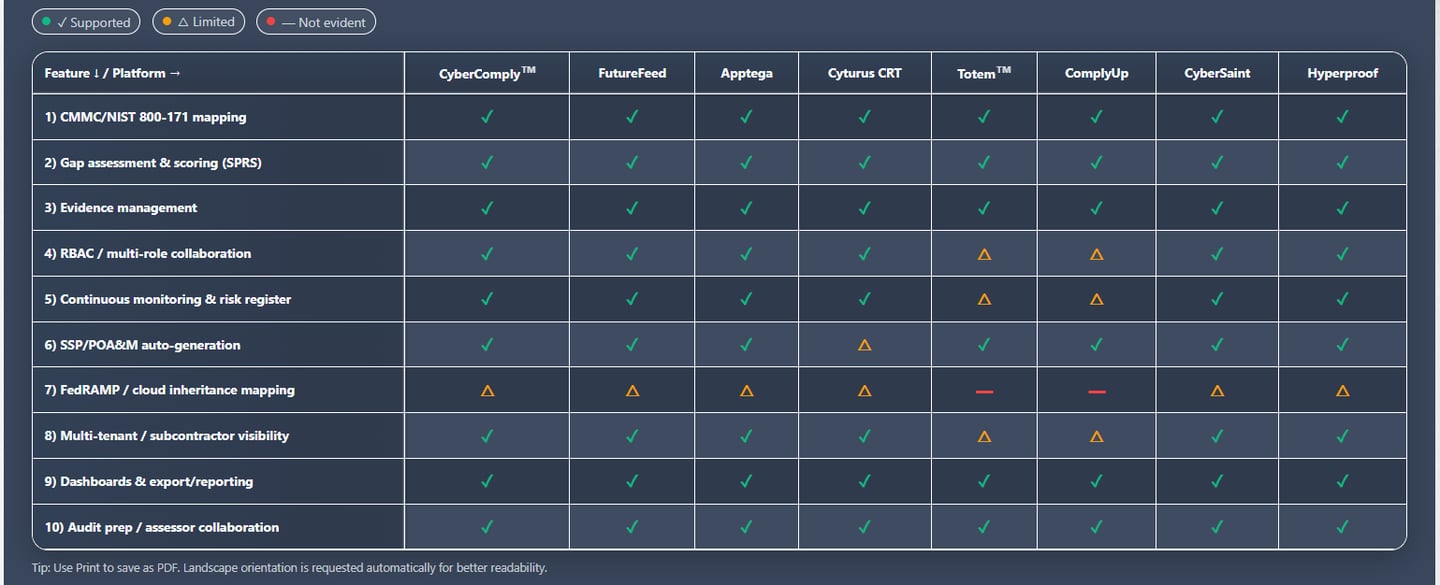Click the Hyperproof column header

[x=1342, y=73]
